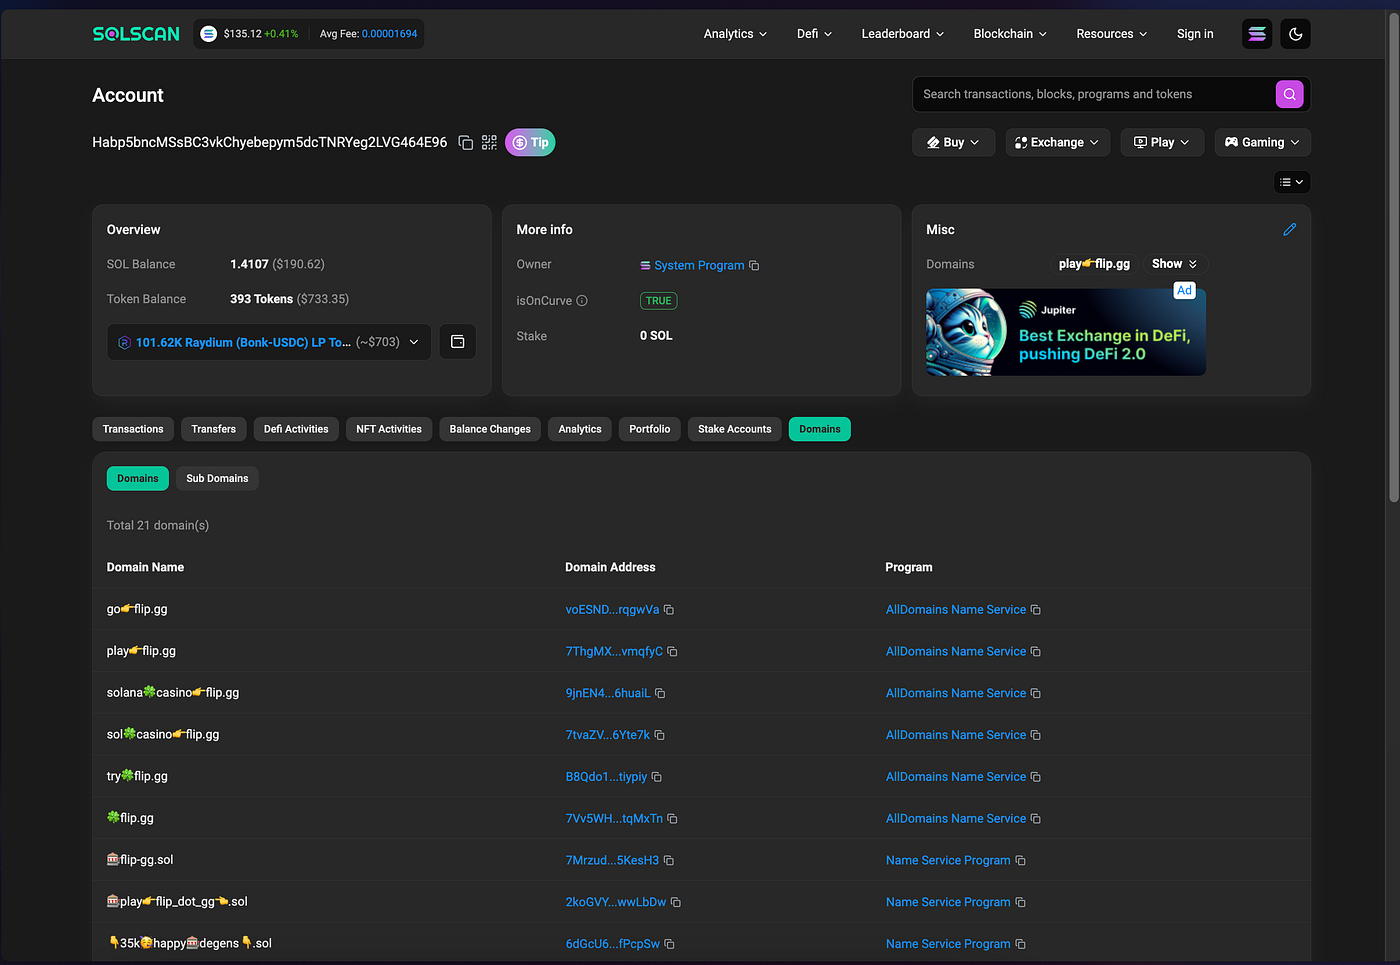1400x965 pixels.
Task: Toggle dark mode moon icon
Action: point(1296,34)
